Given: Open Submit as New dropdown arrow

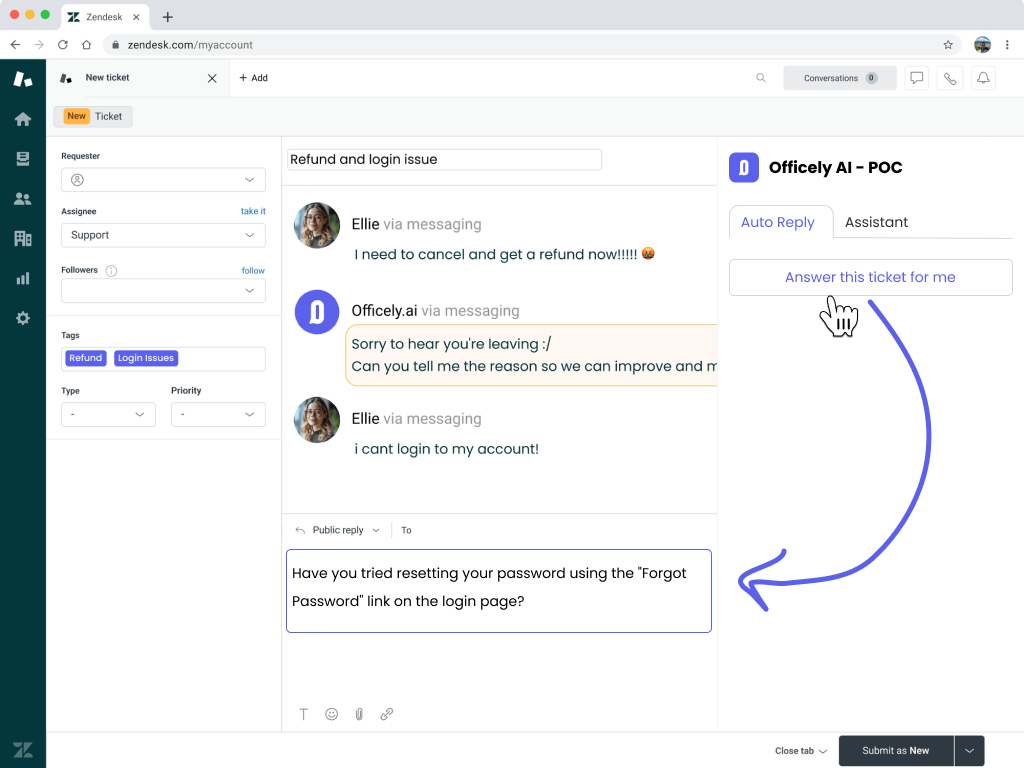Looking at the screenshot, I should [969, 751].
